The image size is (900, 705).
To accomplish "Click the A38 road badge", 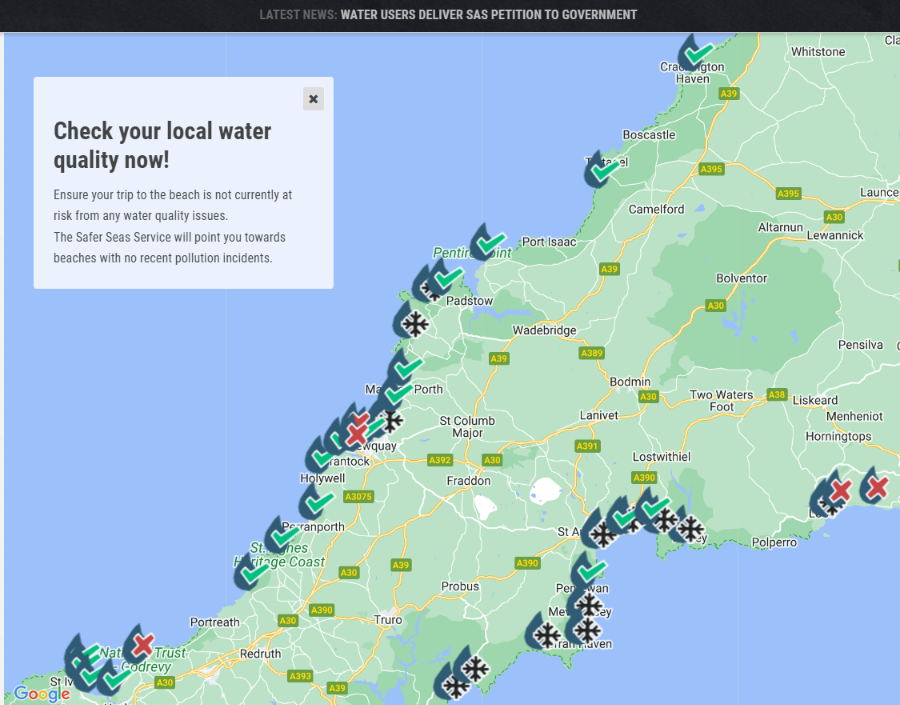I will pyautogui.click(x=777, y=394).
